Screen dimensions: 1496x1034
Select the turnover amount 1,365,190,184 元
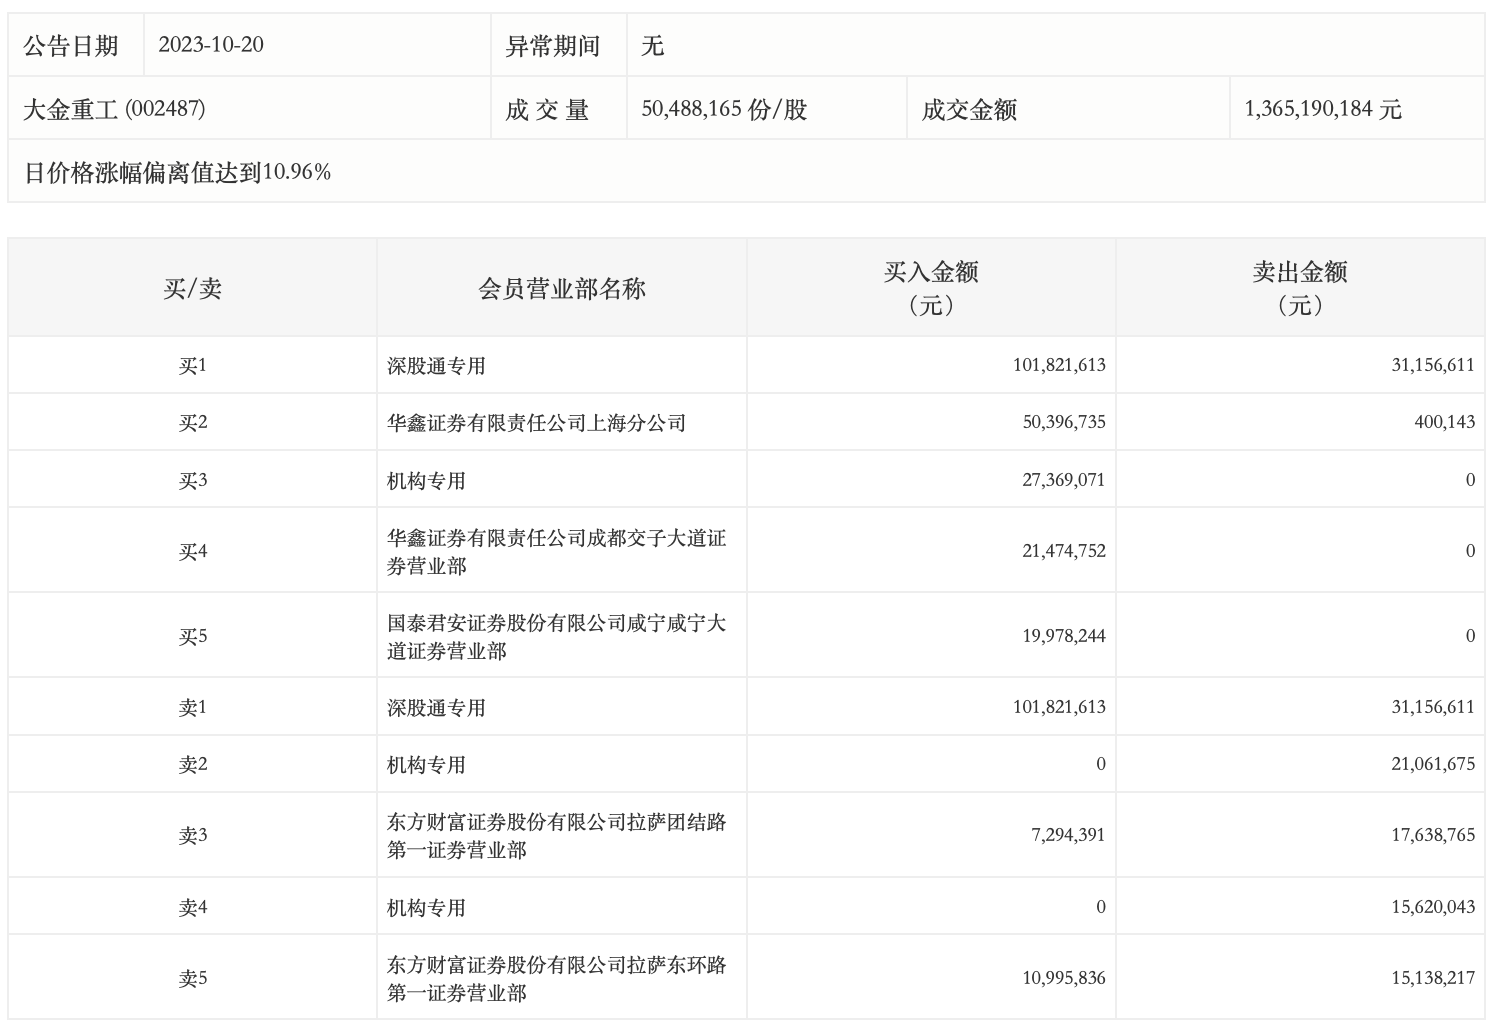click(x=1322, y=109)
